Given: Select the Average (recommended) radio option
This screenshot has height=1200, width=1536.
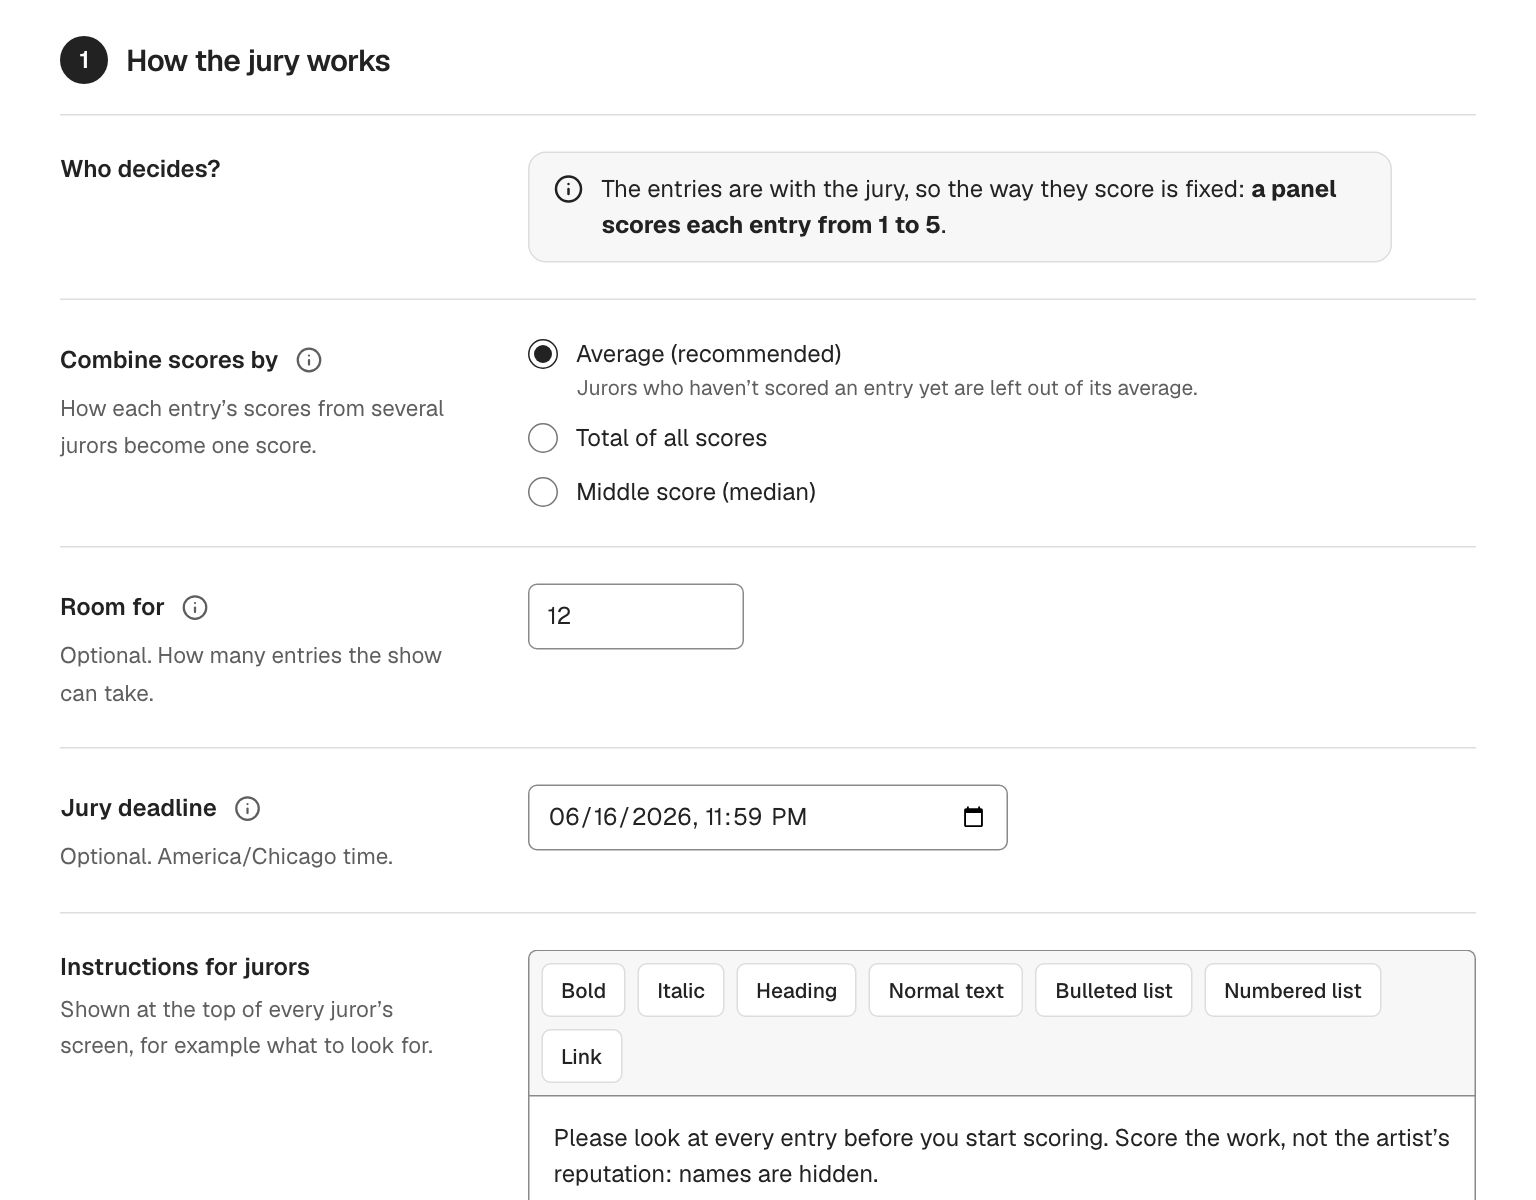Looking at the screenshot, I should click(x=543, y=354).
